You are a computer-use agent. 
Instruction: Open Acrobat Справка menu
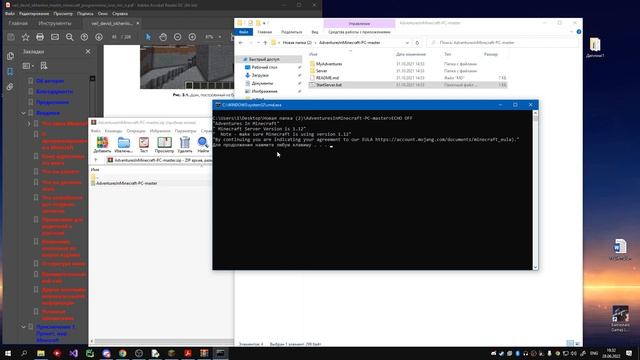point(120,13)
